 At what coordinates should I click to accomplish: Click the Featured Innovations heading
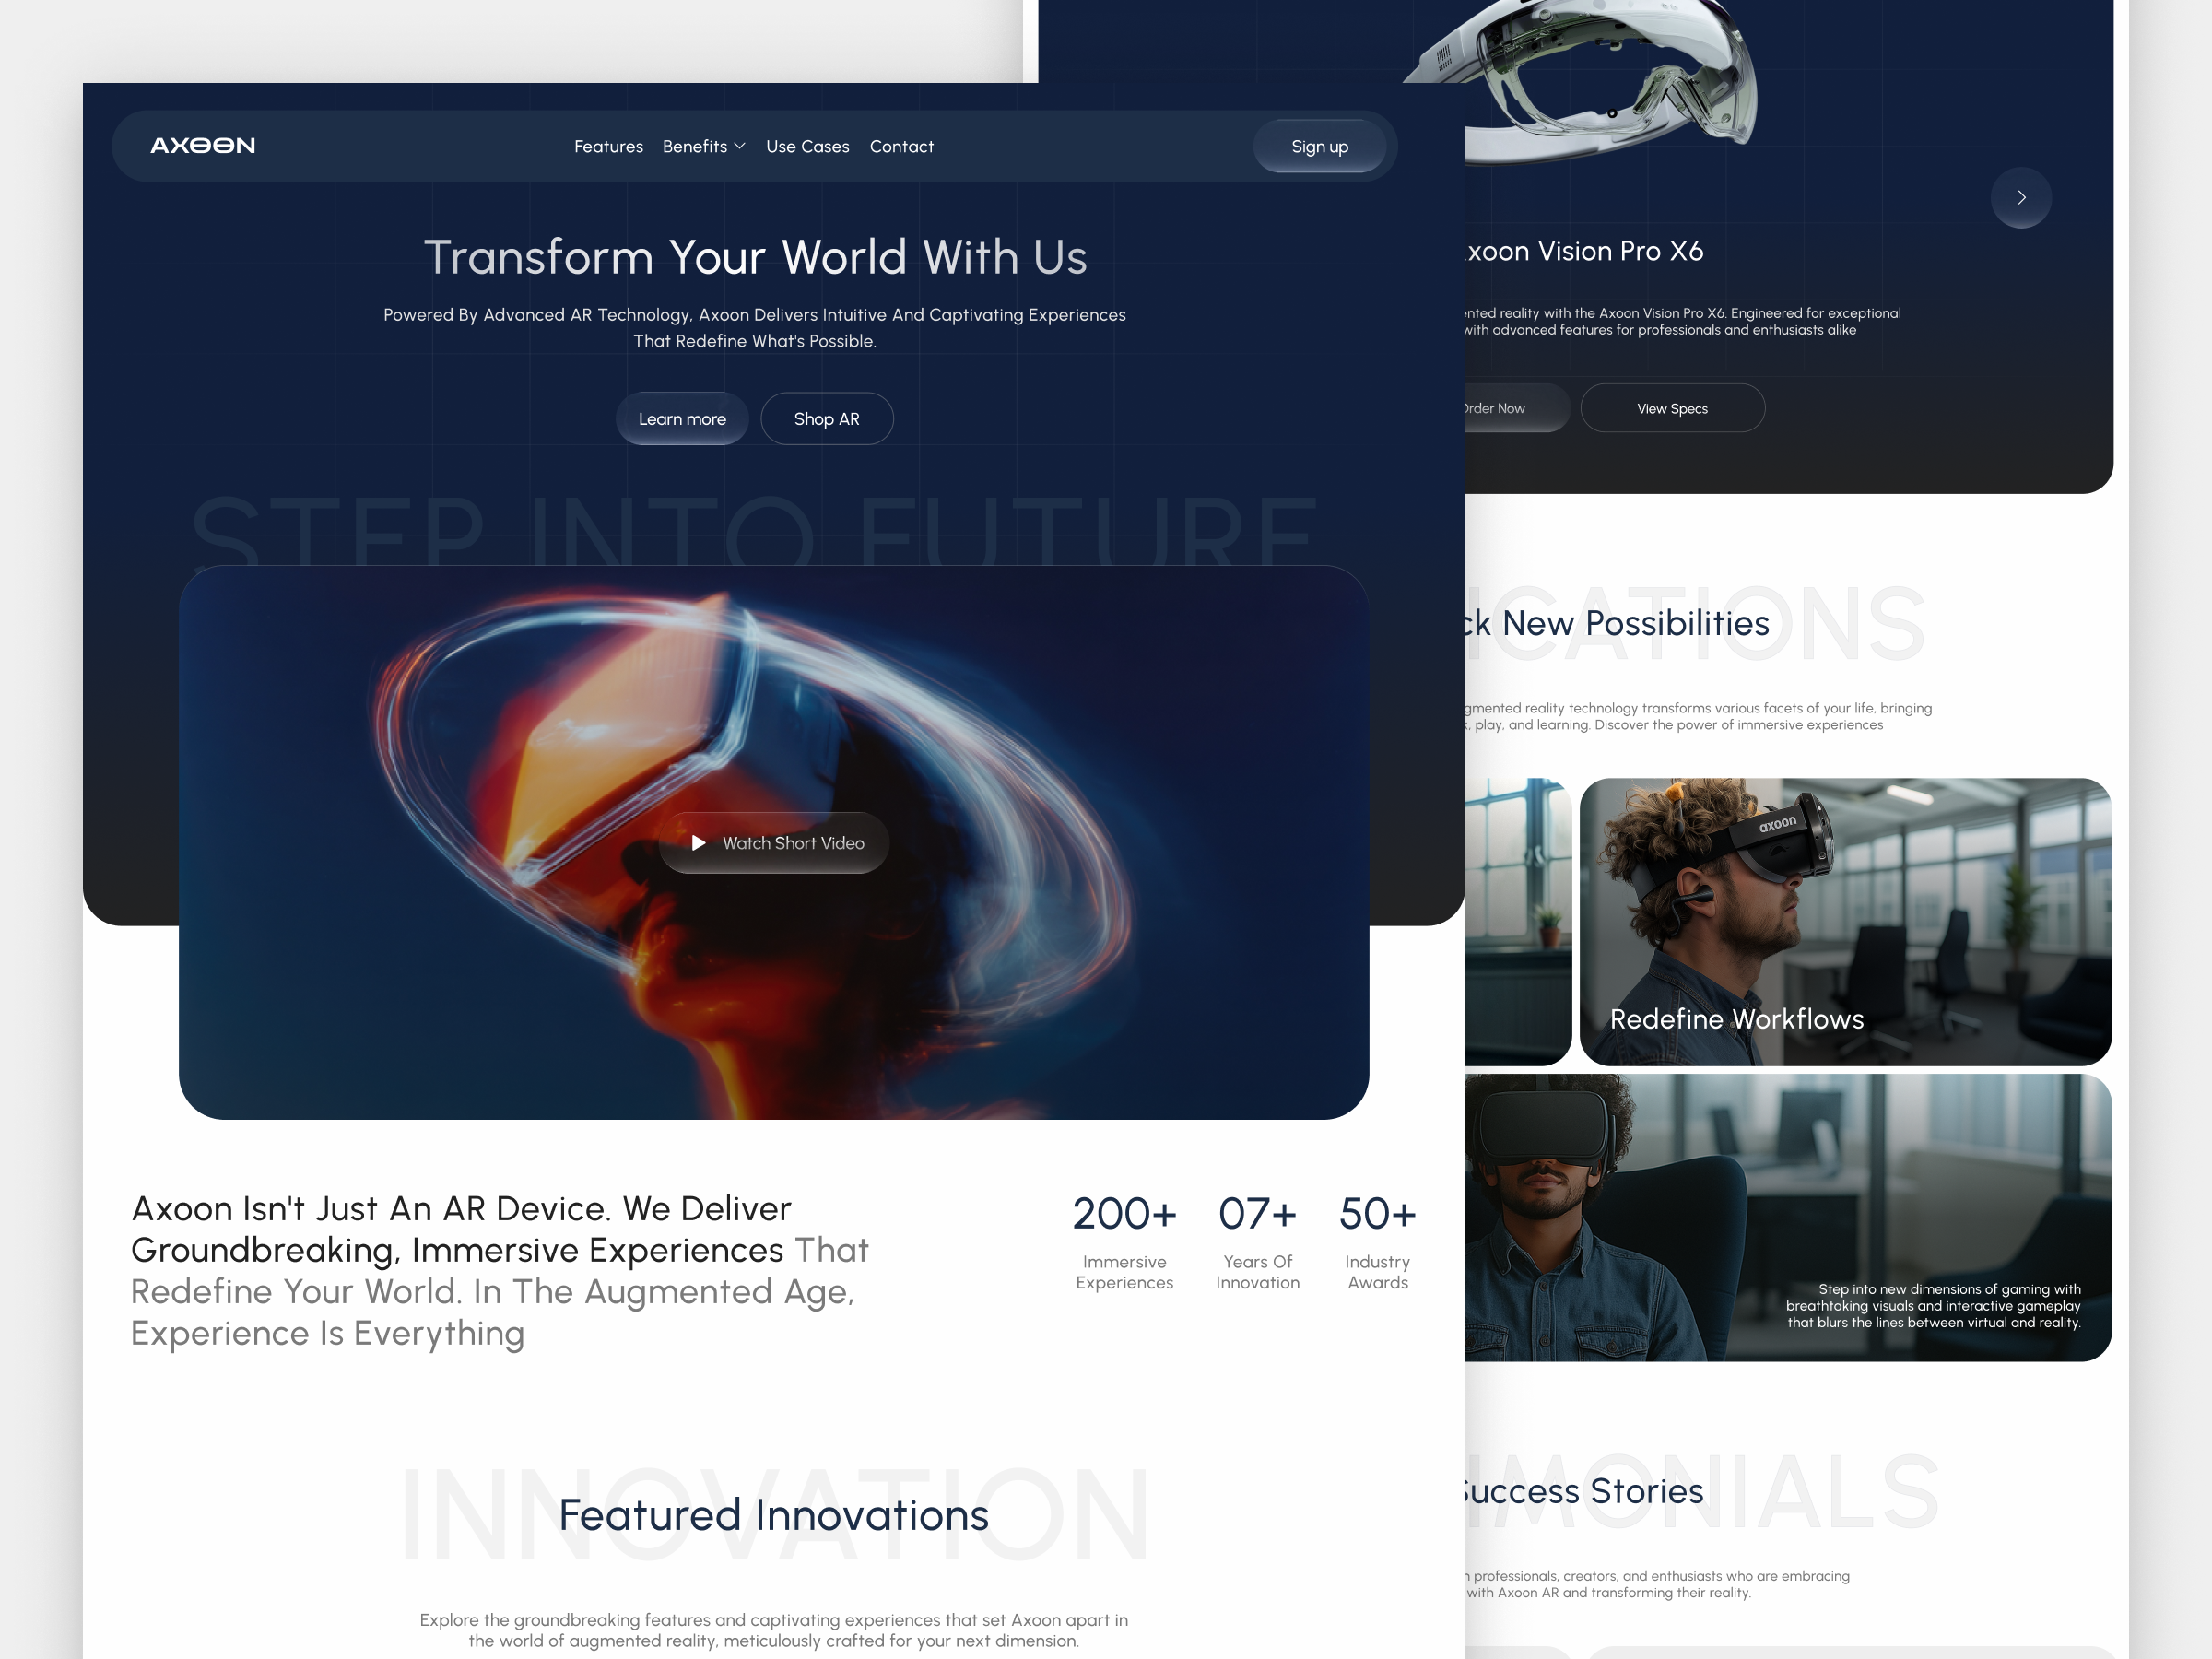[x=775, y=1513]
